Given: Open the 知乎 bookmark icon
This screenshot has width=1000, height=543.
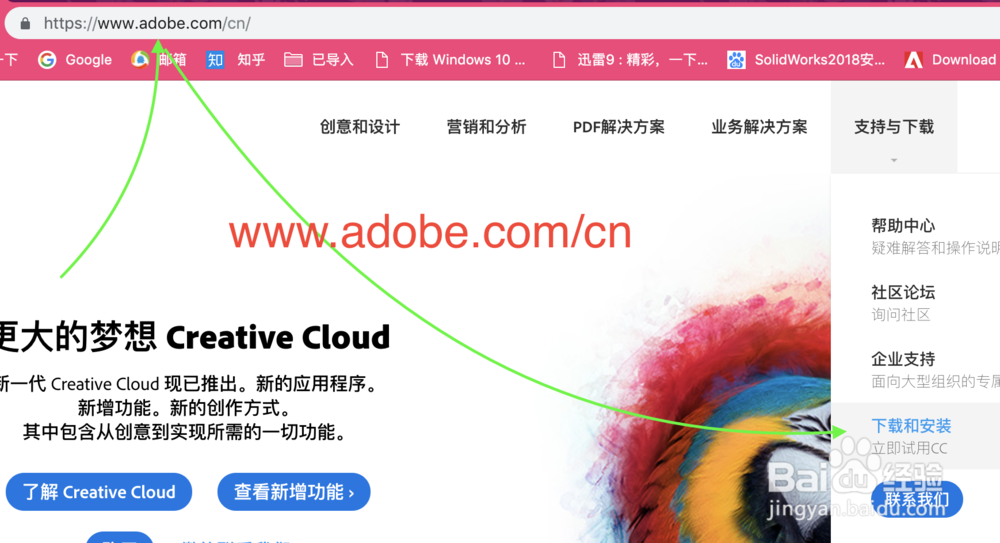Looking at the screenshot, I should [x=215, y=60].
